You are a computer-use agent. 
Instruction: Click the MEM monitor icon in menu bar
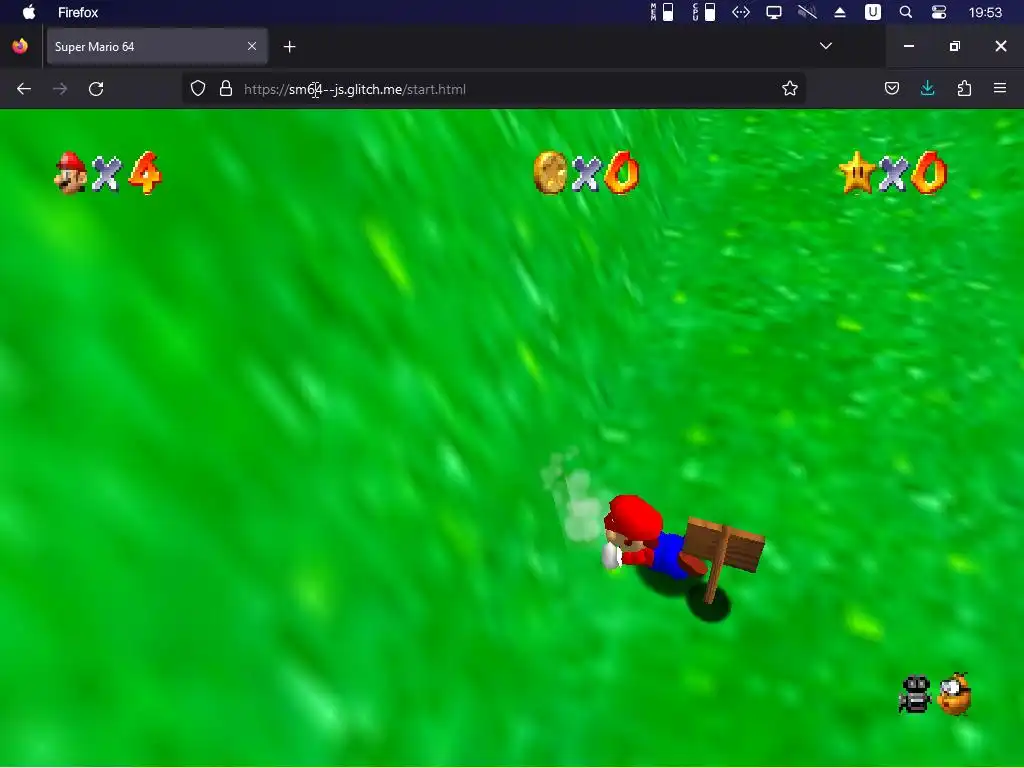point(662,12)
